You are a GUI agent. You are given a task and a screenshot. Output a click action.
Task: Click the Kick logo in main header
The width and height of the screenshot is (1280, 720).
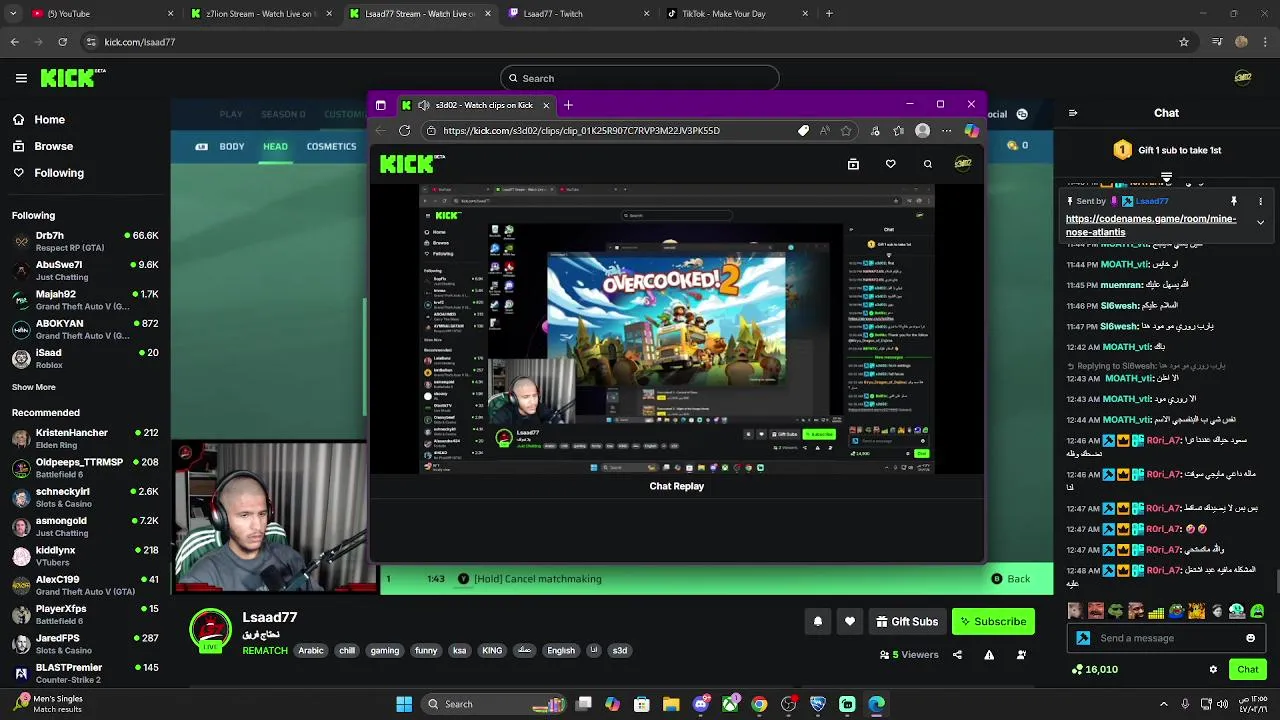pos(72,78)
